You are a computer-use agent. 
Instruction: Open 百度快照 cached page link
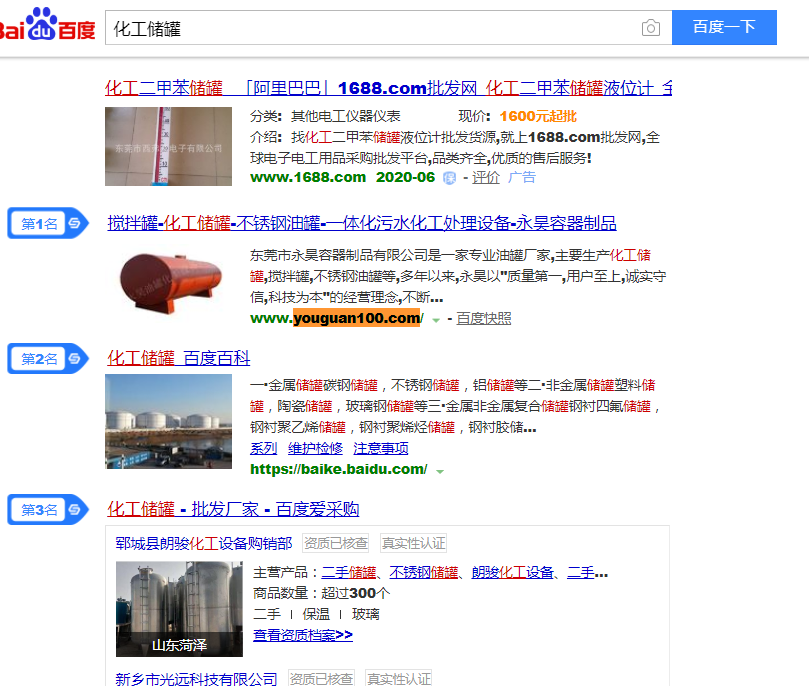483,318
